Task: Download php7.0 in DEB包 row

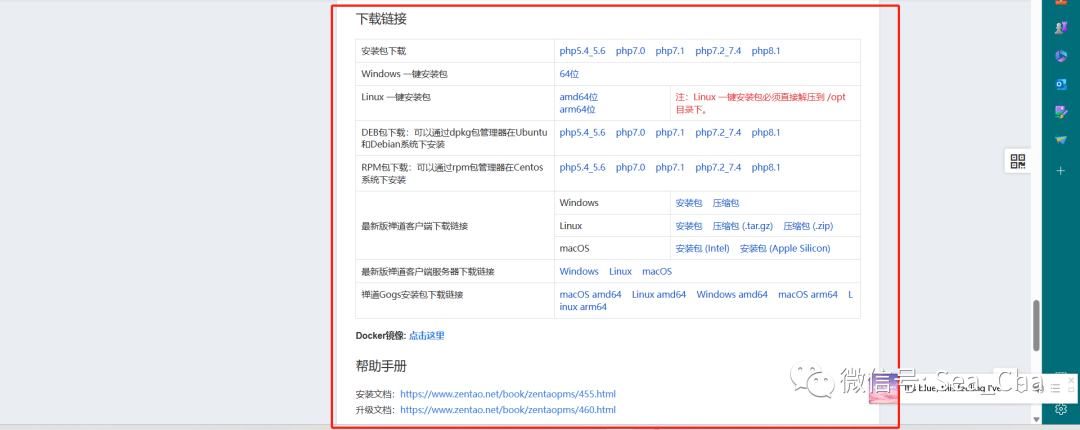Action: 630,132
